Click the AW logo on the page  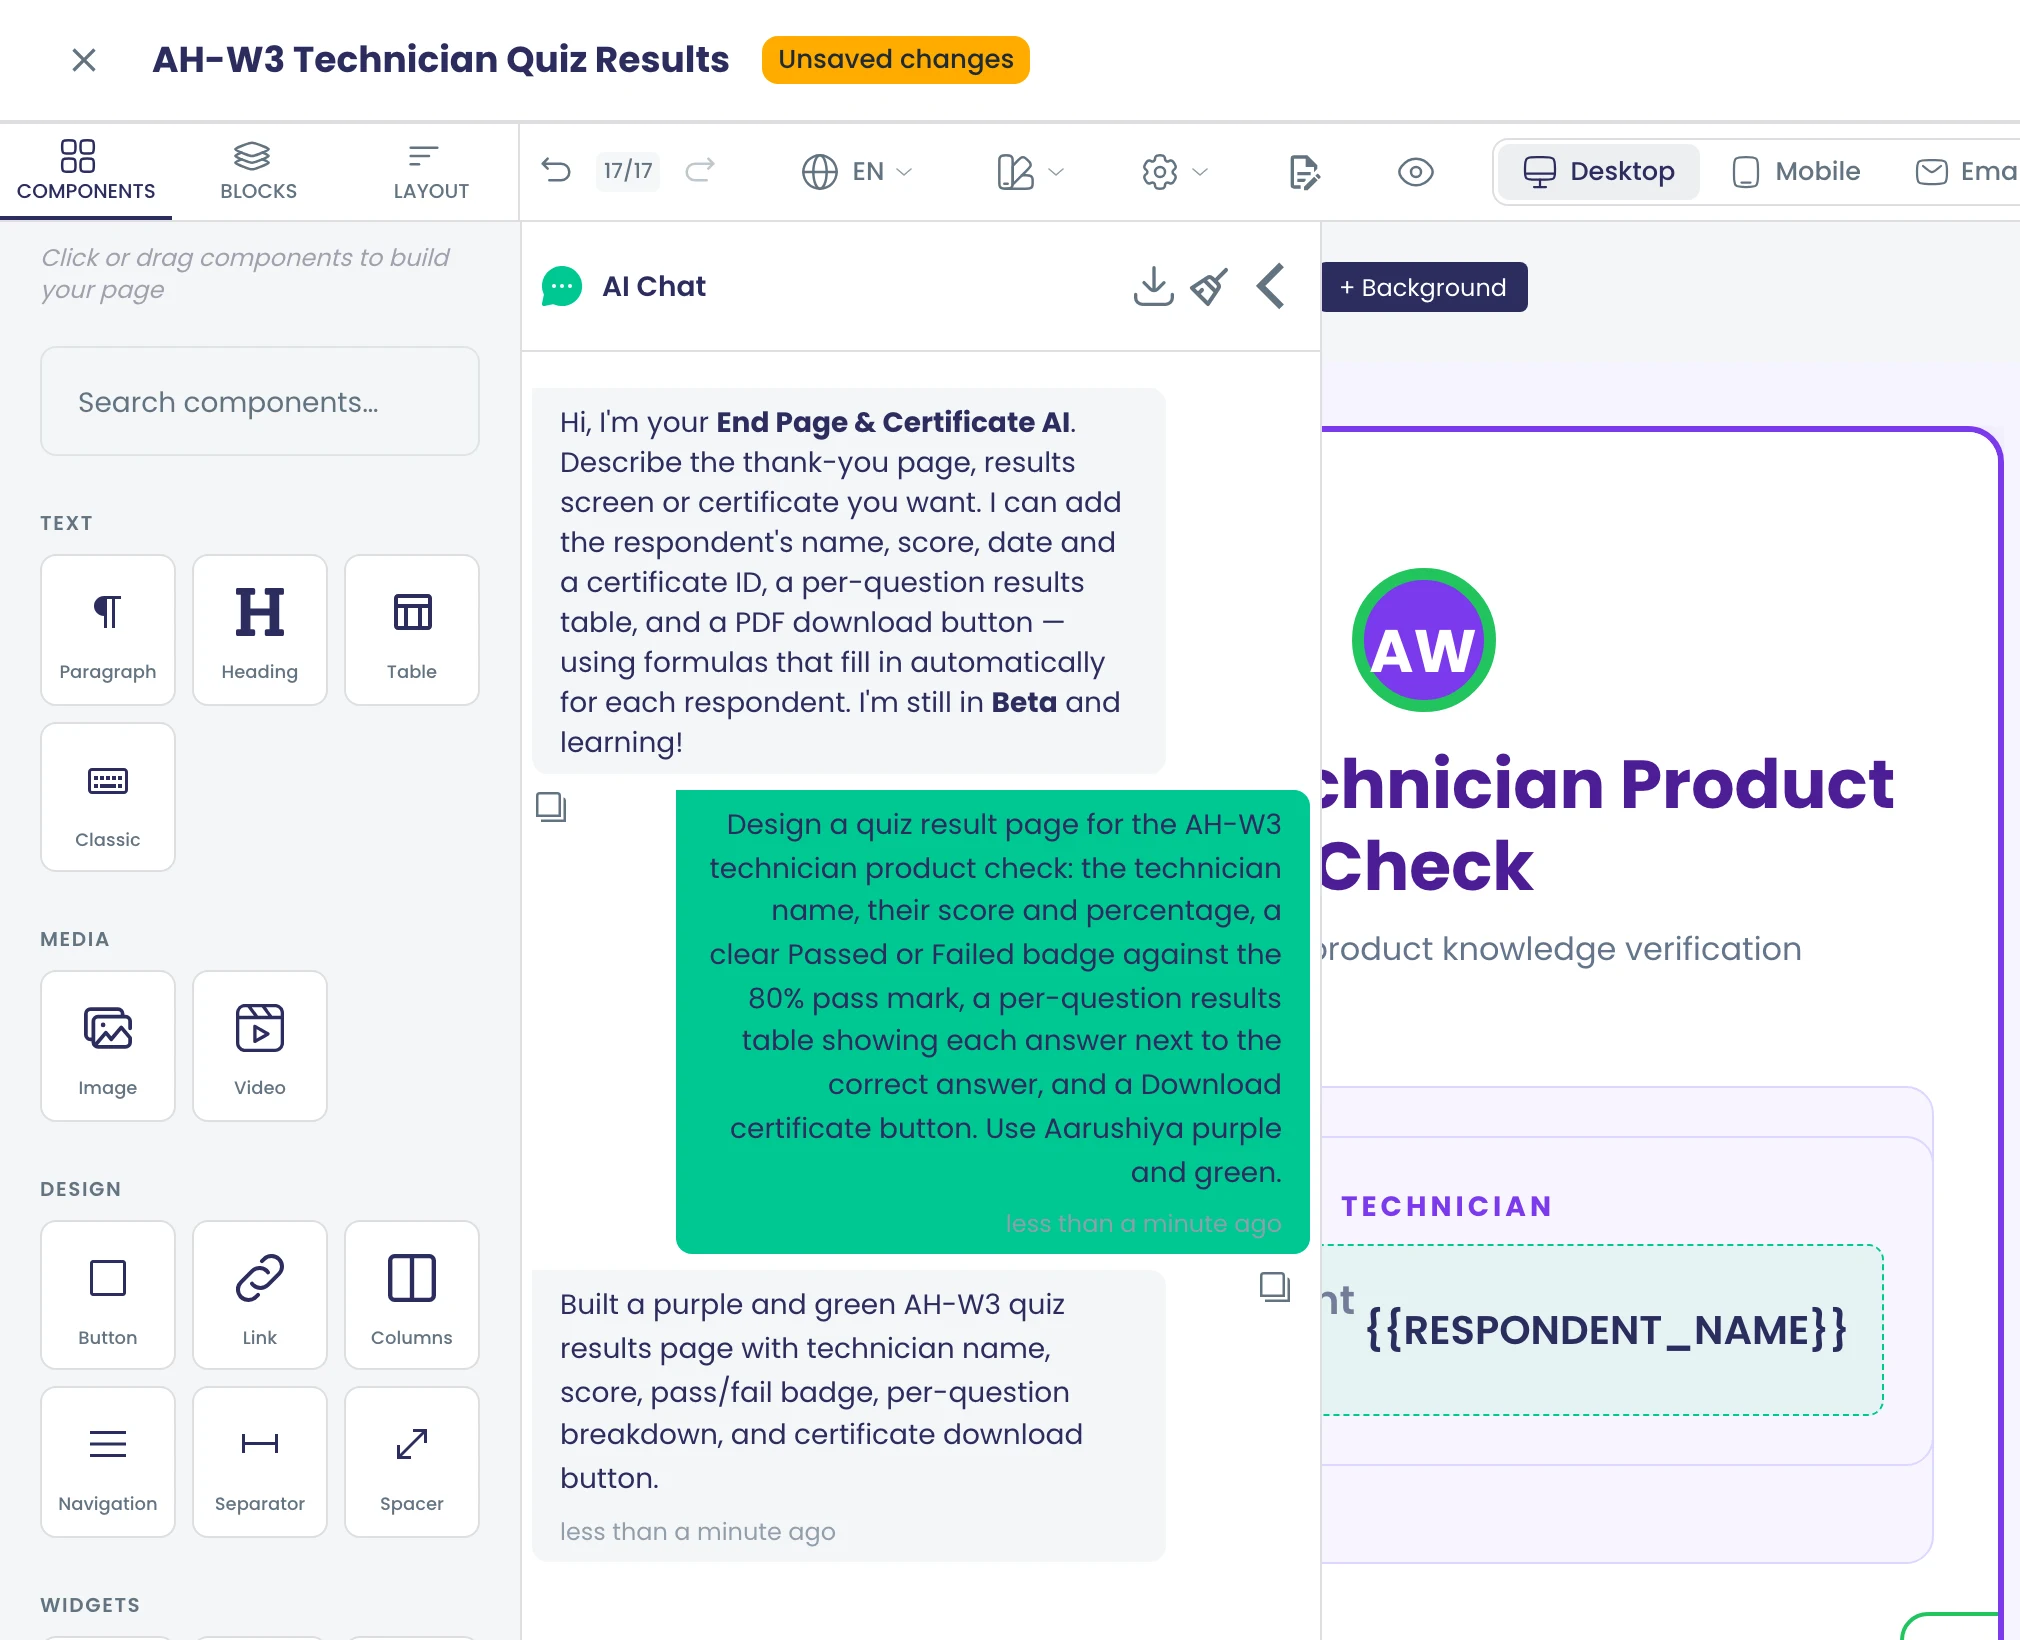click(x=1423, y=640)
